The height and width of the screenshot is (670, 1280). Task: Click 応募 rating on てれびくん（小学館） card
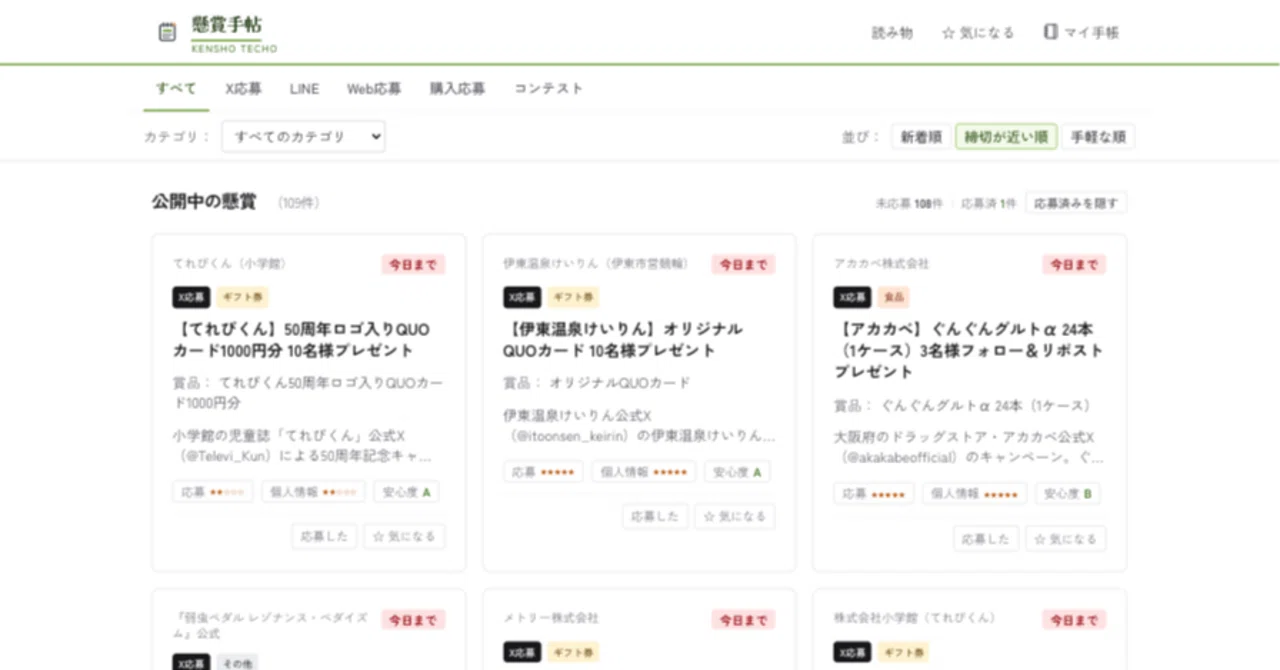click(213, 492)
